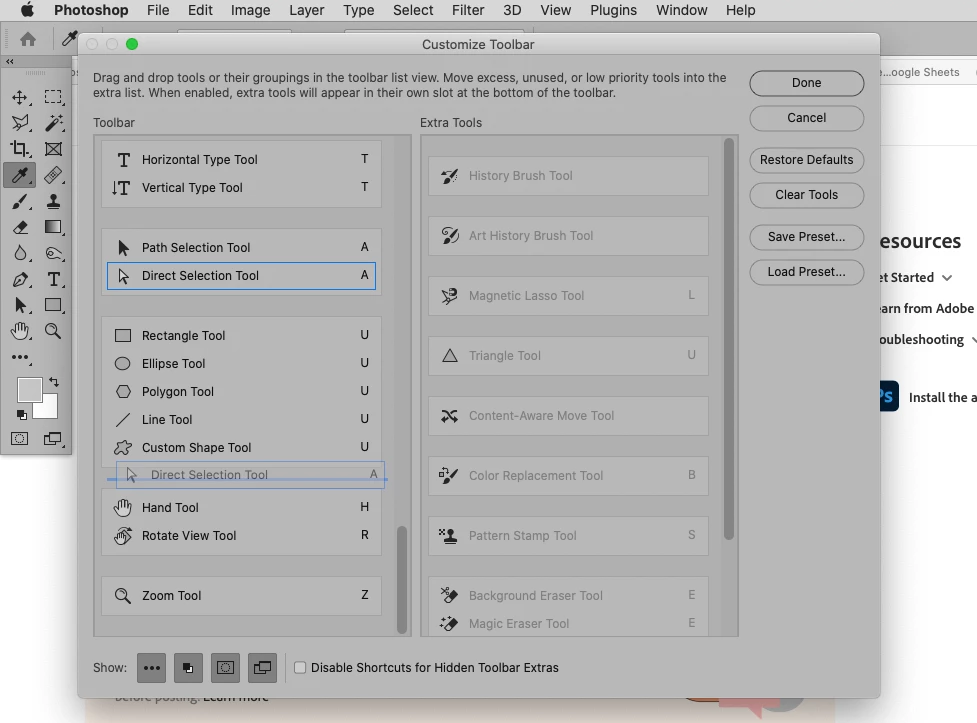The width and height of the screenshot is (977, 723).
Task: Collapse toolbar with double-arrow icon
Action: pos(9,62)
